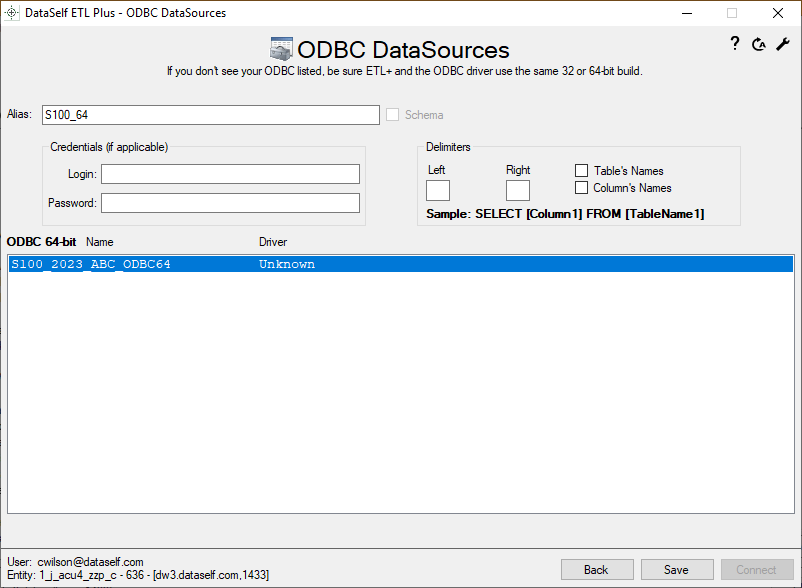The image size is (802, 588).
Task: Close the ODBC DataSources window
Action: pos(778,13)
